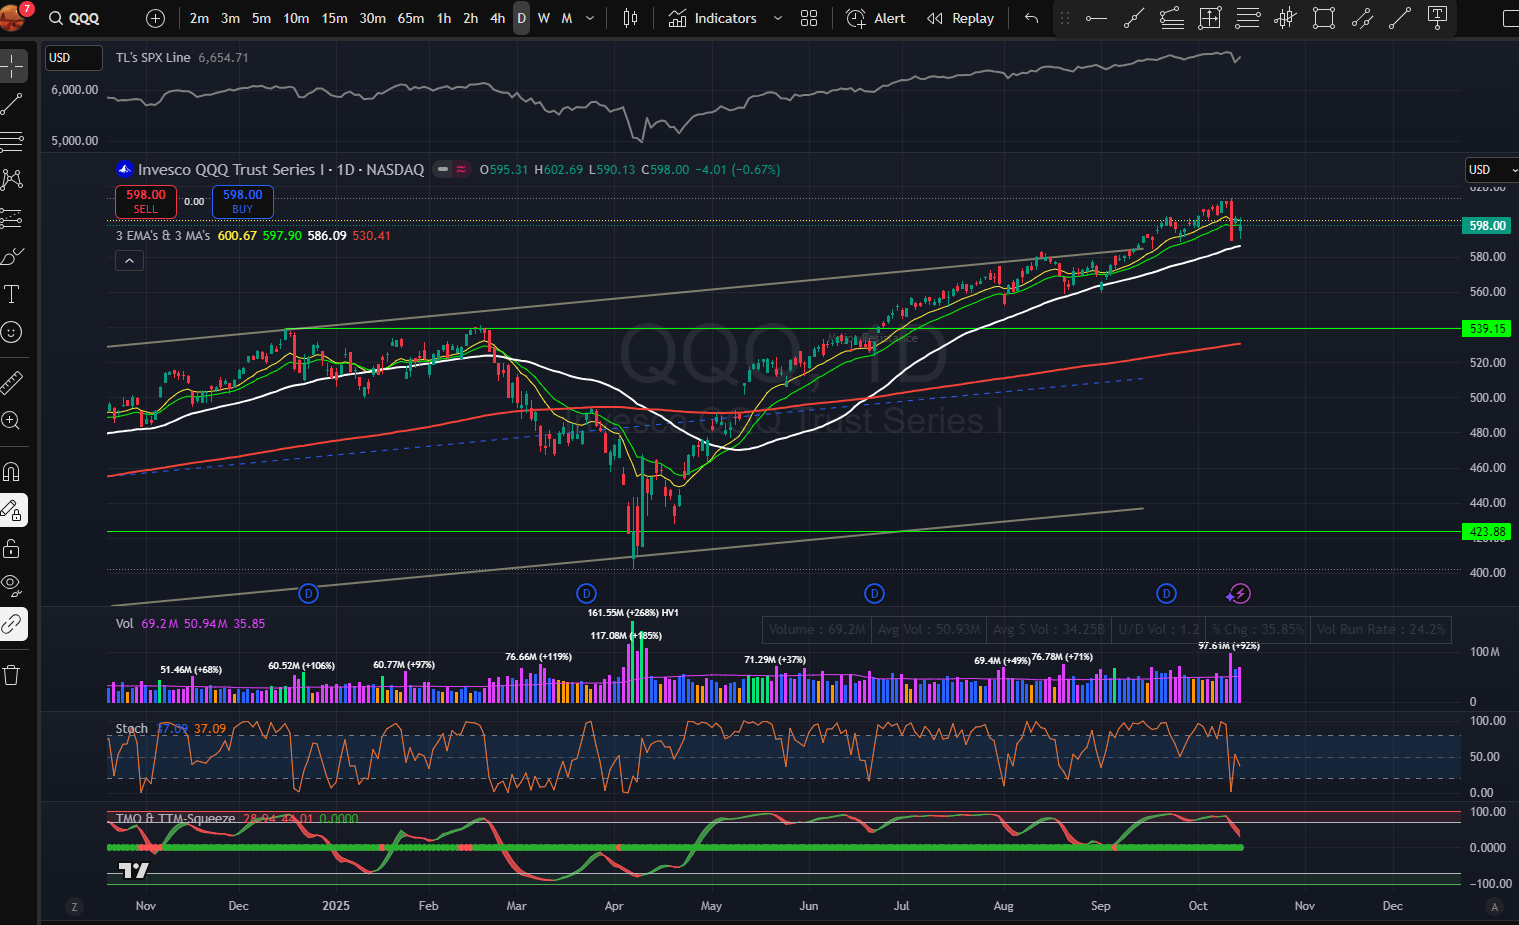Image resolution: width=1519 pixels, height=925 pixels.
Task: Switch to 4h timeframe
Action: point(497,18)
